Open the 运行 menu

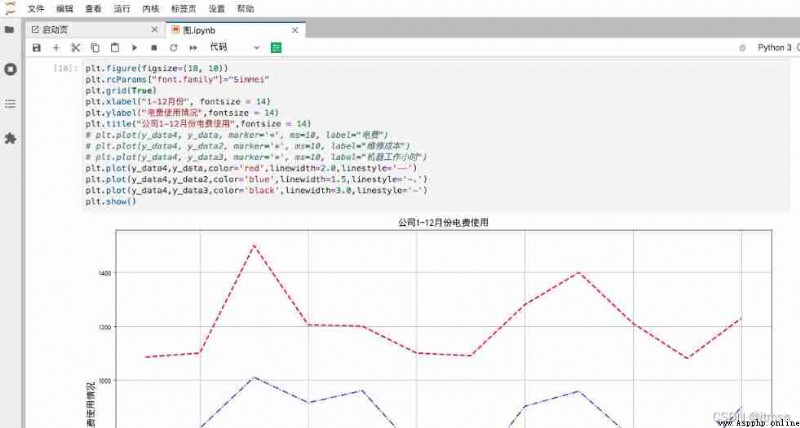pos(122,9)
